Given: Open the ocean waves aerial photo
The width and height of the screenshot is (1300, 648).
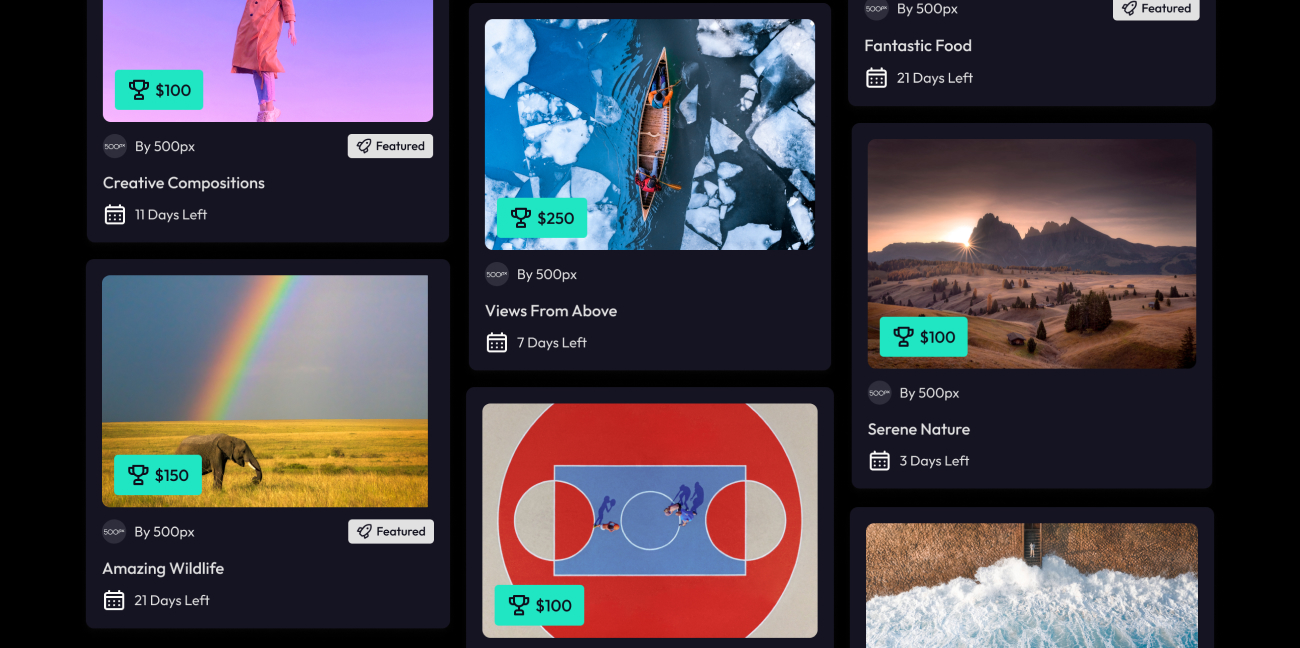Looking at the screenshot, I should pyautogui.click(x=1032, y=585).
